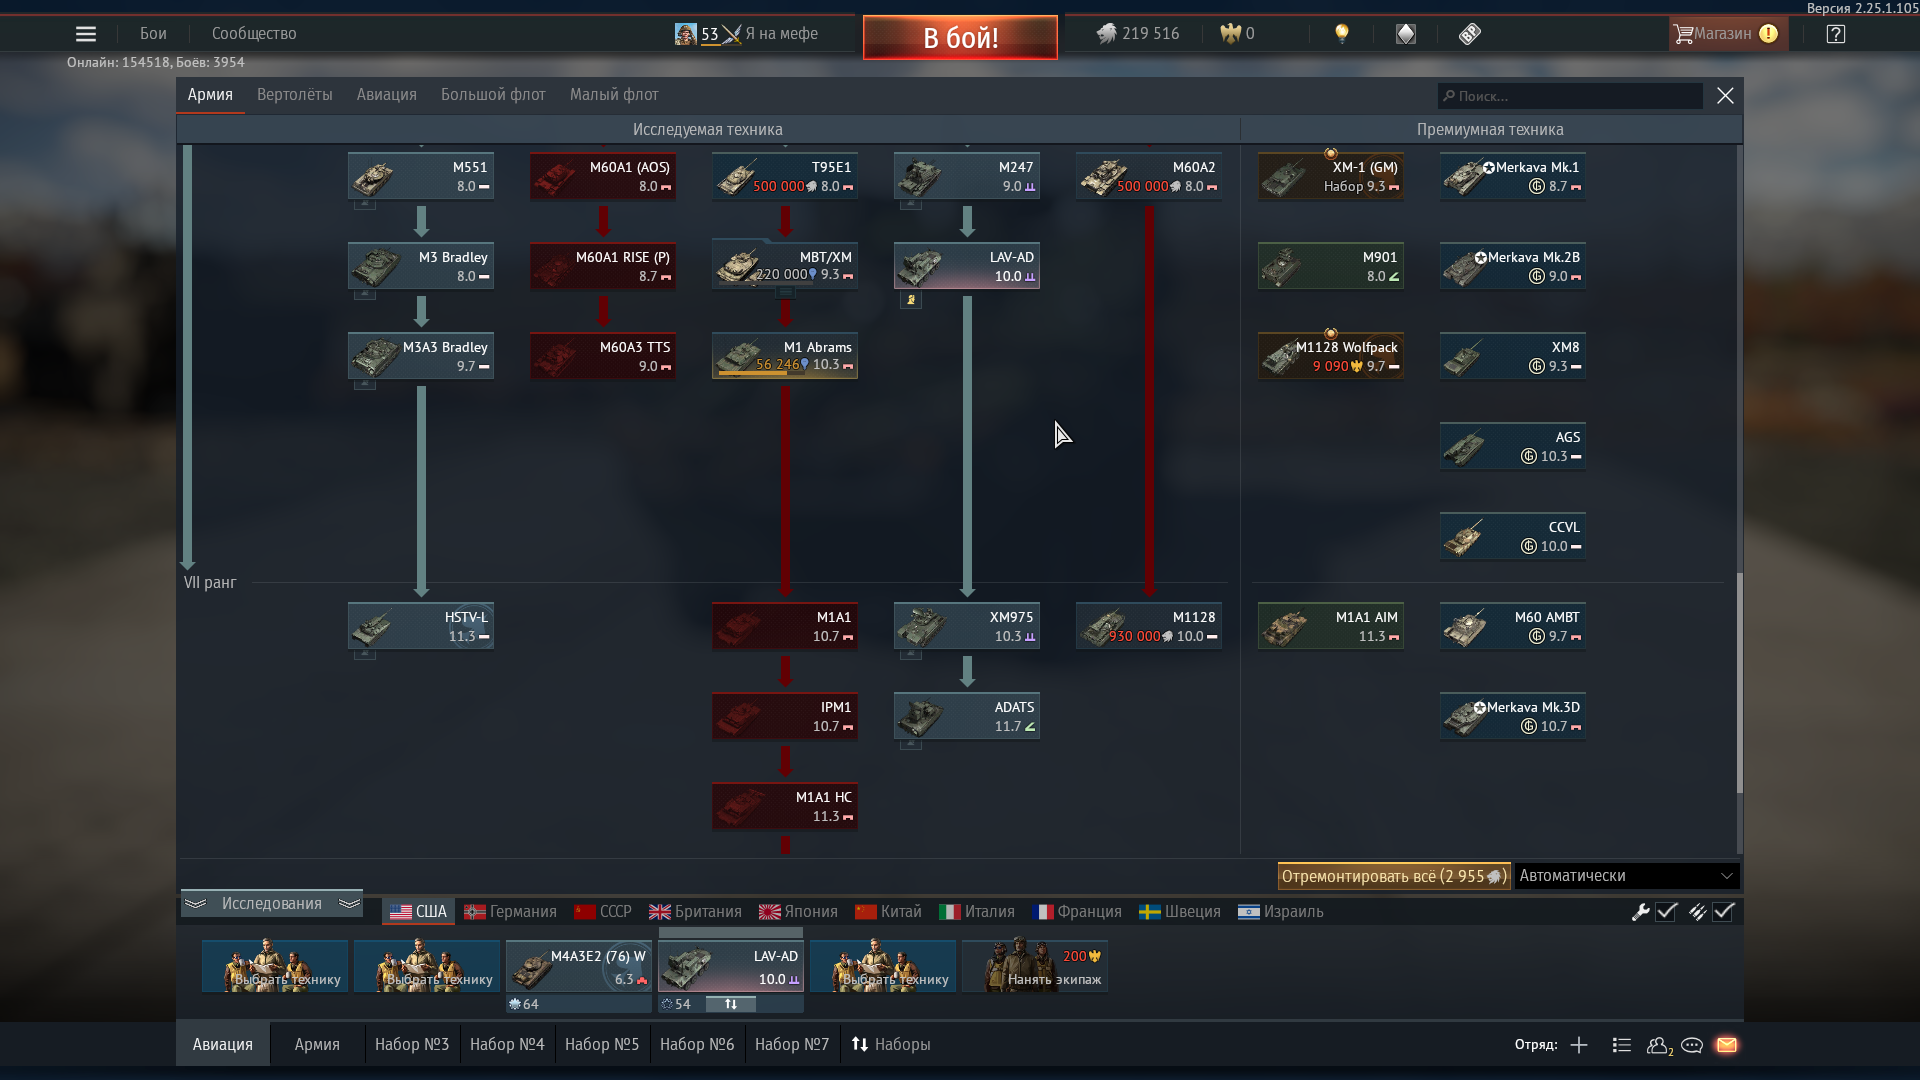This screenshot has height=1080, width=1920.
Task: Click the Онлайн: 154518 status text
Action: (x=156, y=62)
